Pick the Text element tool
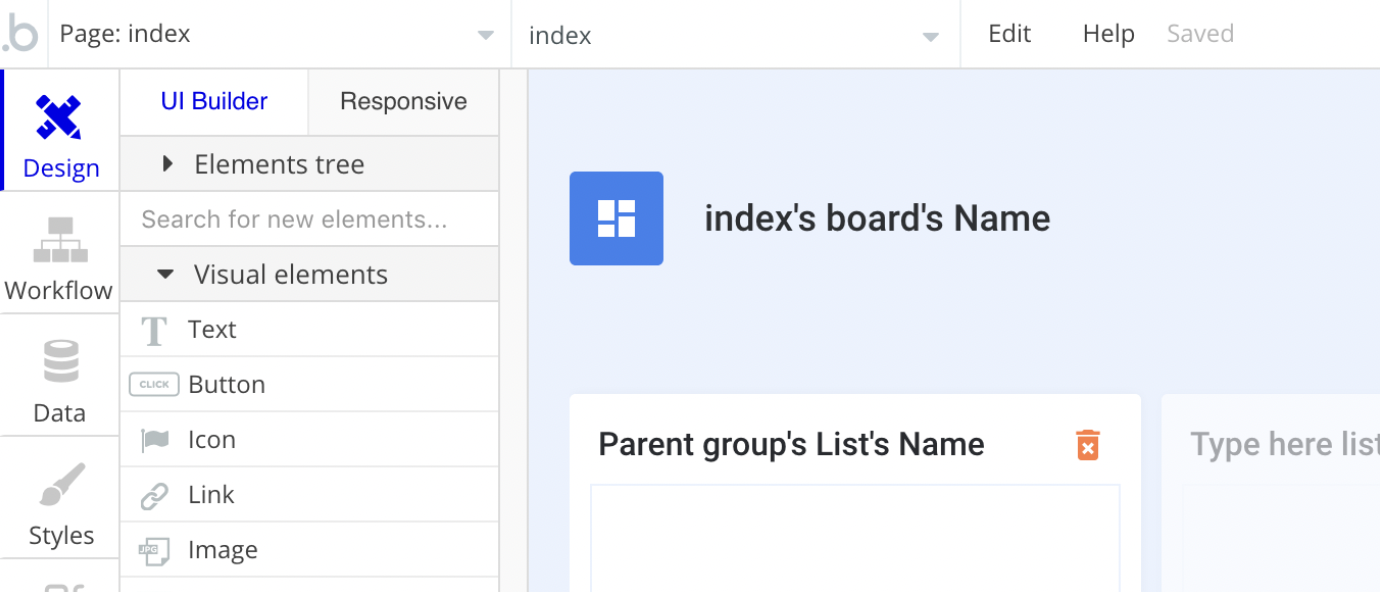Screen dimensions: 1380x592 (212, 330)
